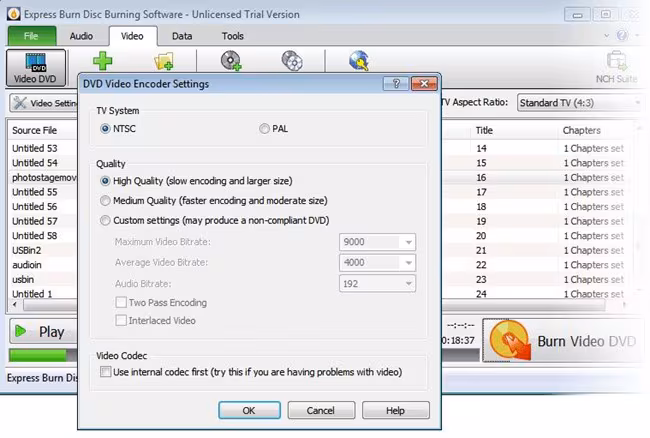Select the Untitled 55 row
Image resolution: width=650 pixels, height=438 pixels.
tap(35, 192)
